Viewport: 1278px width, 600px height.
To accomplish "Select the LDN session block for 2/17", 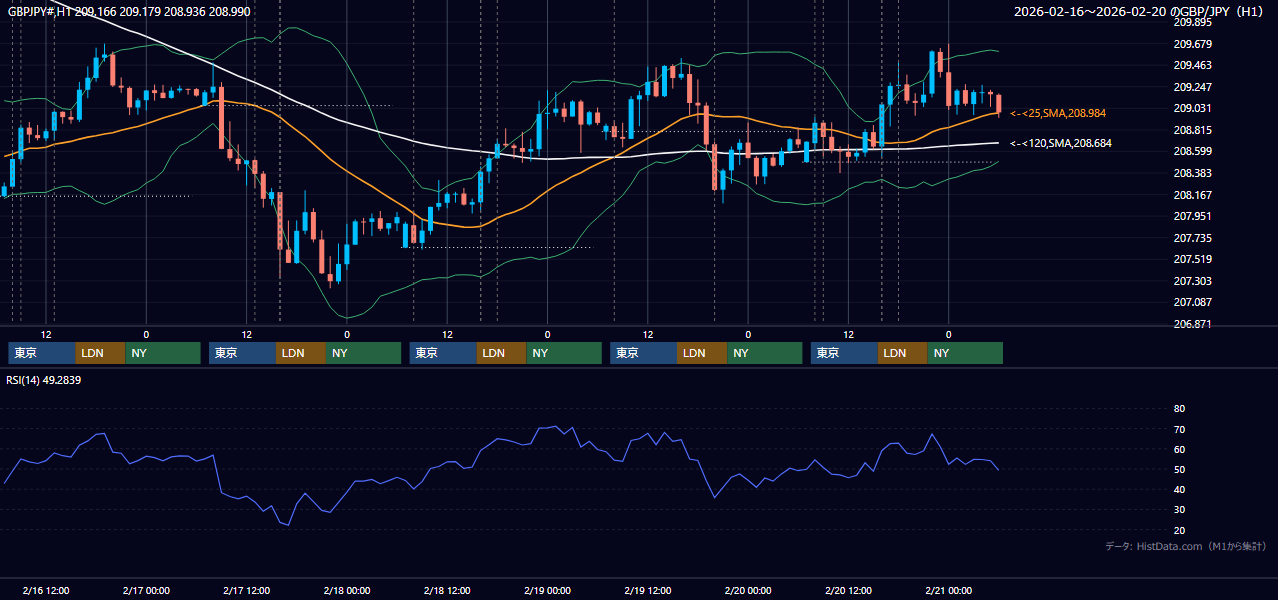I will 301,353.
